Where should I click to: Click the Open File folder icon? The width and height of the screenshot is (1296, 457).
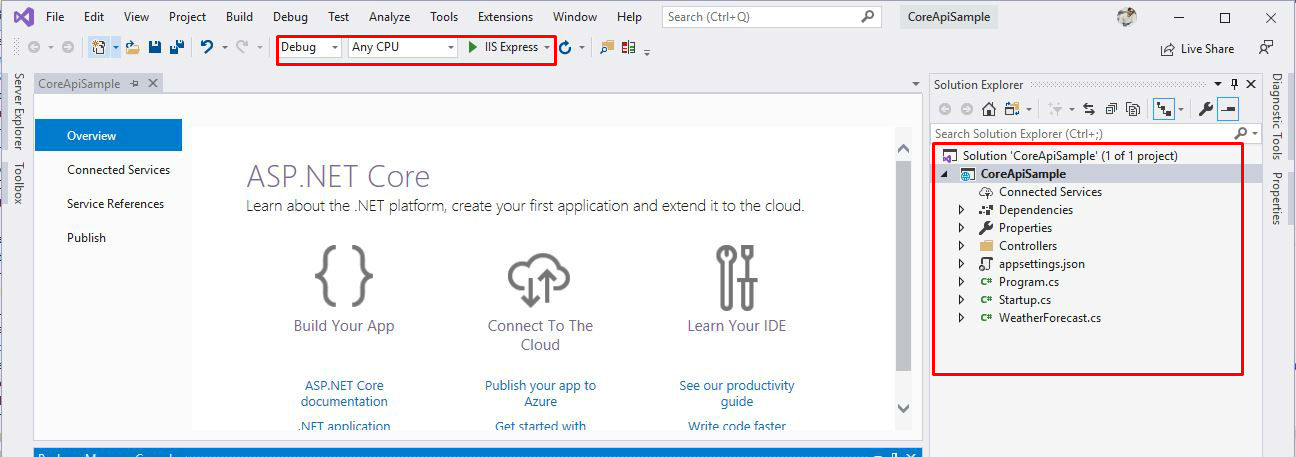click(x=132, y=47)
